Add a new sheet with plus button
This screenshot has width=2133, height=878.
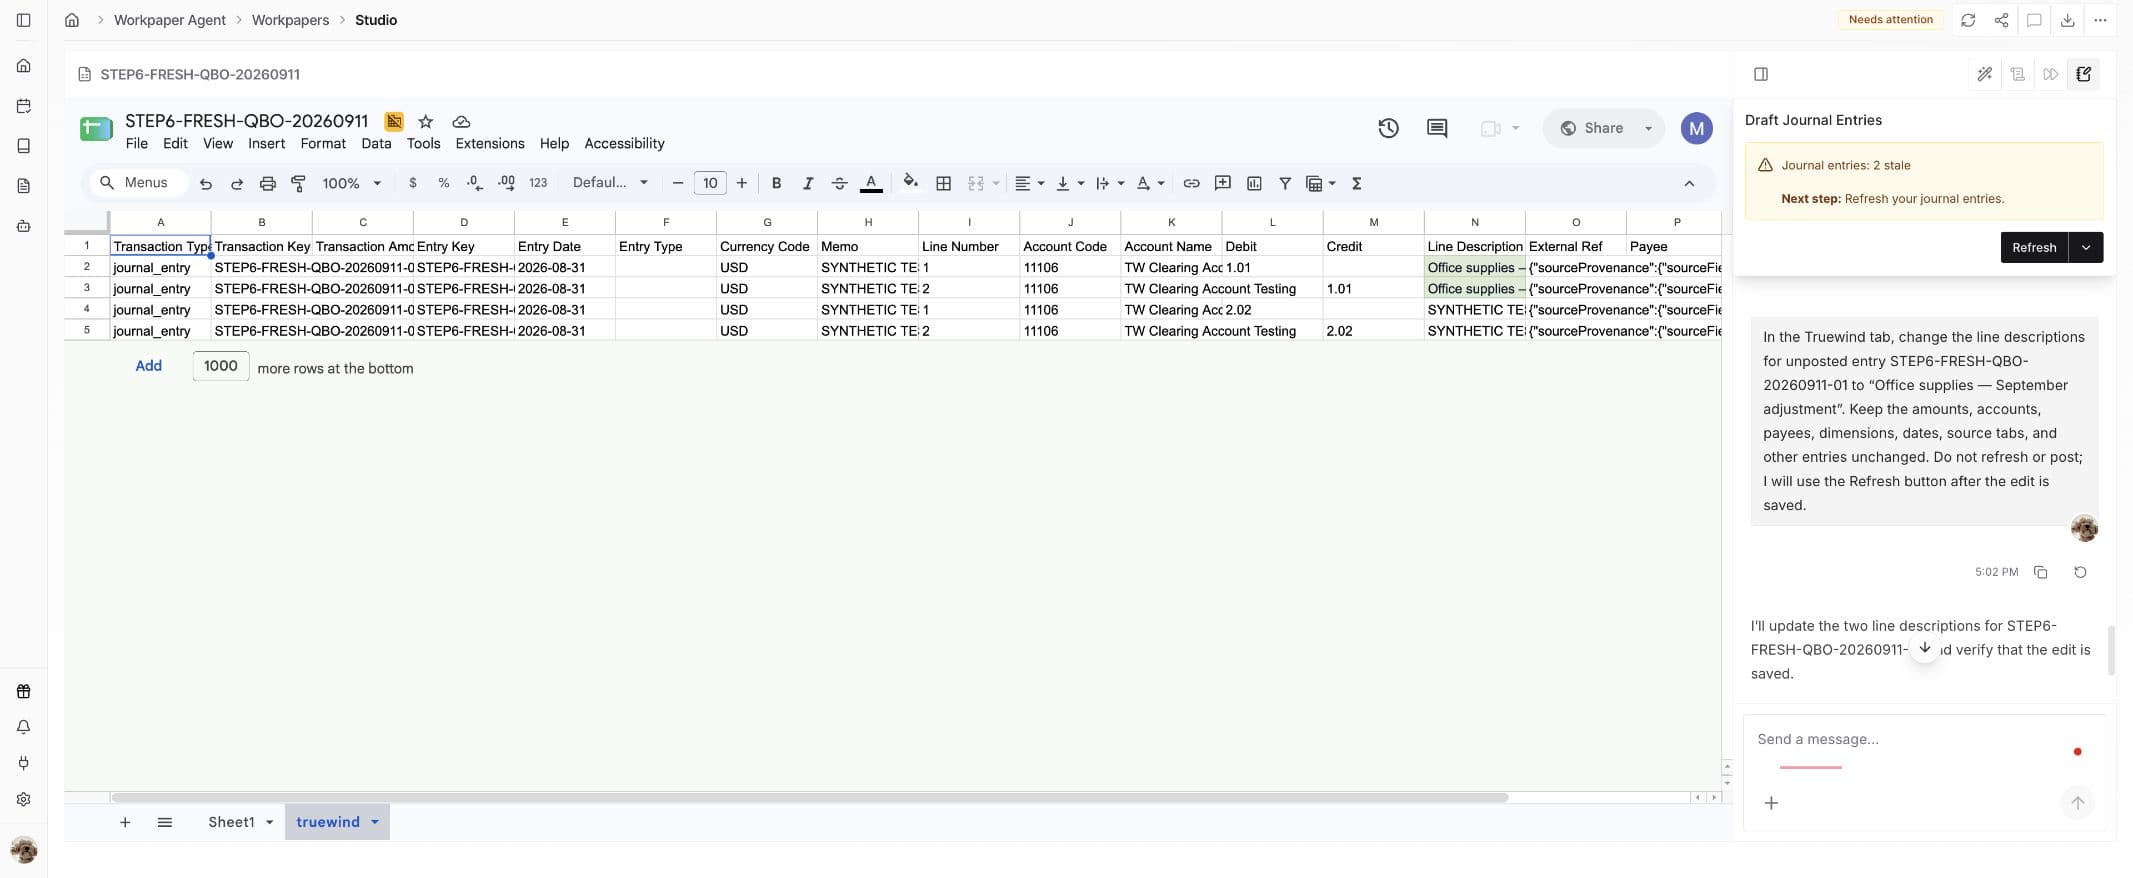(125, 822)
